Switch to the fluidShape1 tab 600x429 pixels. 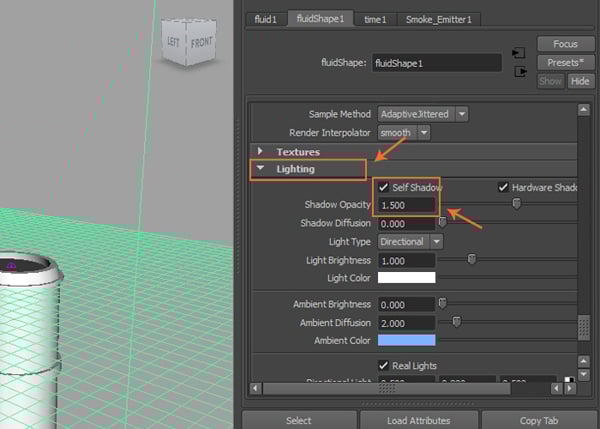(x=320, y=18)
